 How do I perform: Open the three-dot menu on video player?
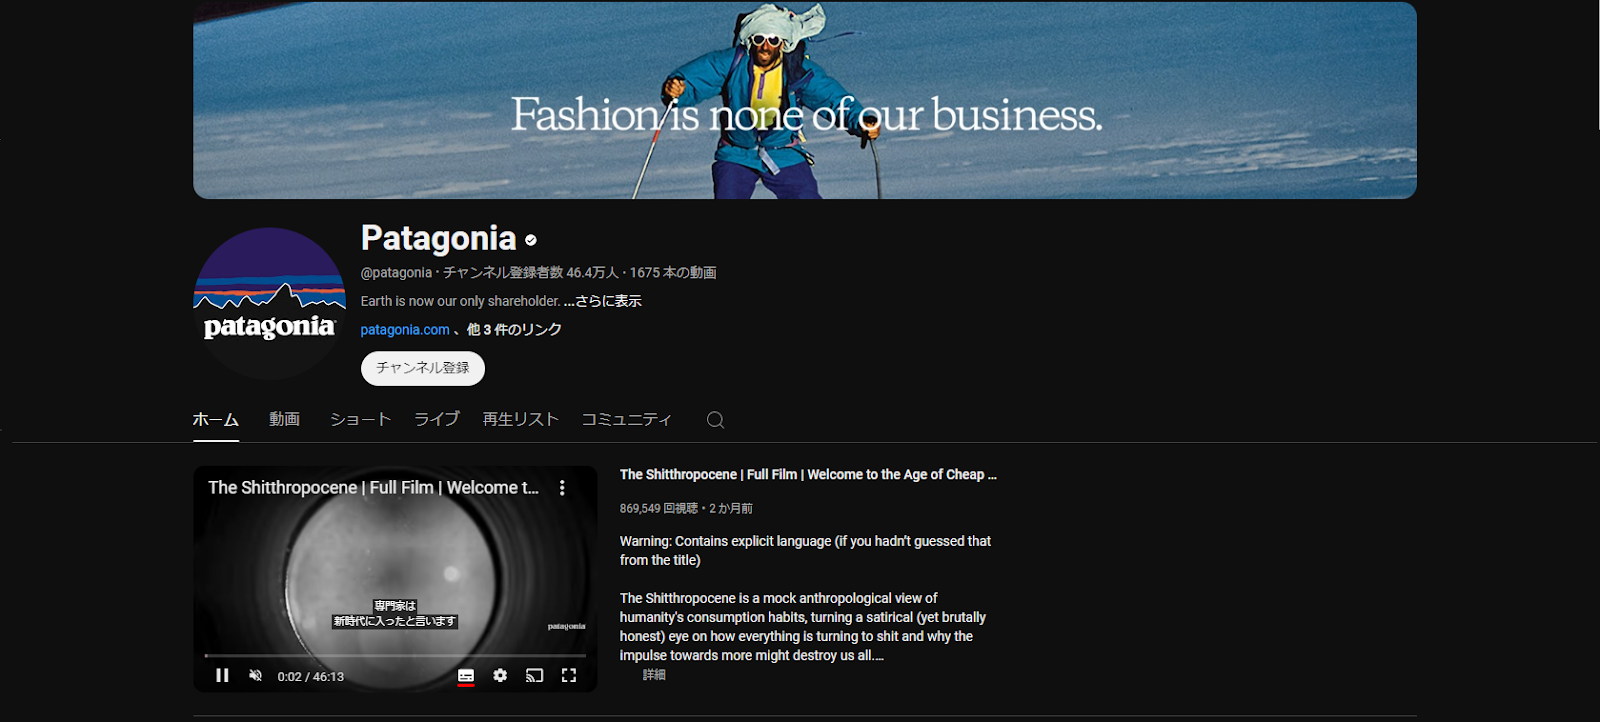[562, 488]
